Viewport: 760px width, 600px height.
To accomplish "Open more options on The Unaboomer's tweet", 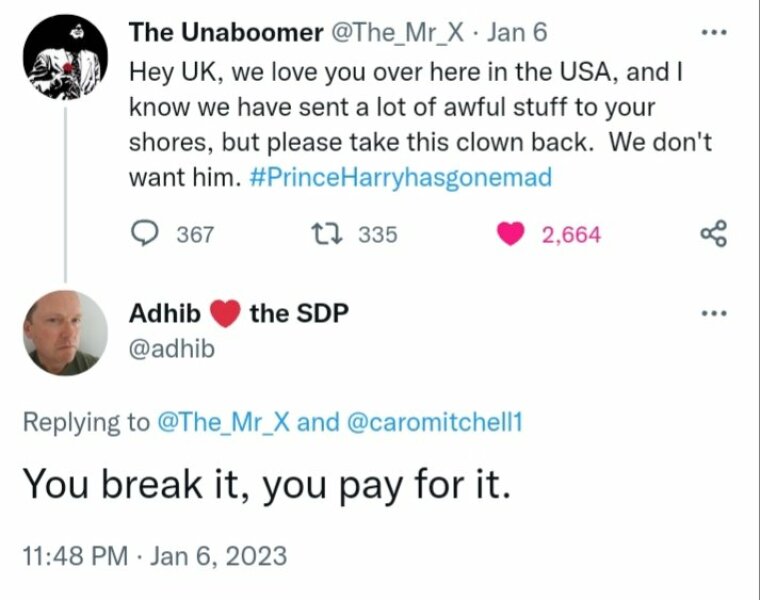I will tap(712, 32).
